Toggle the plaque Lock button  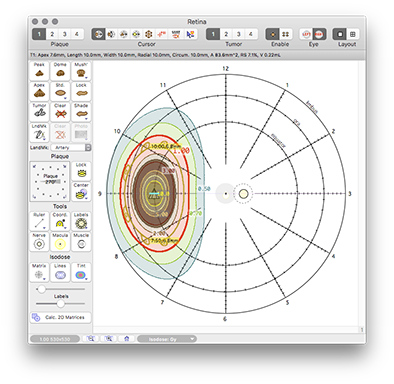point(81,171)
